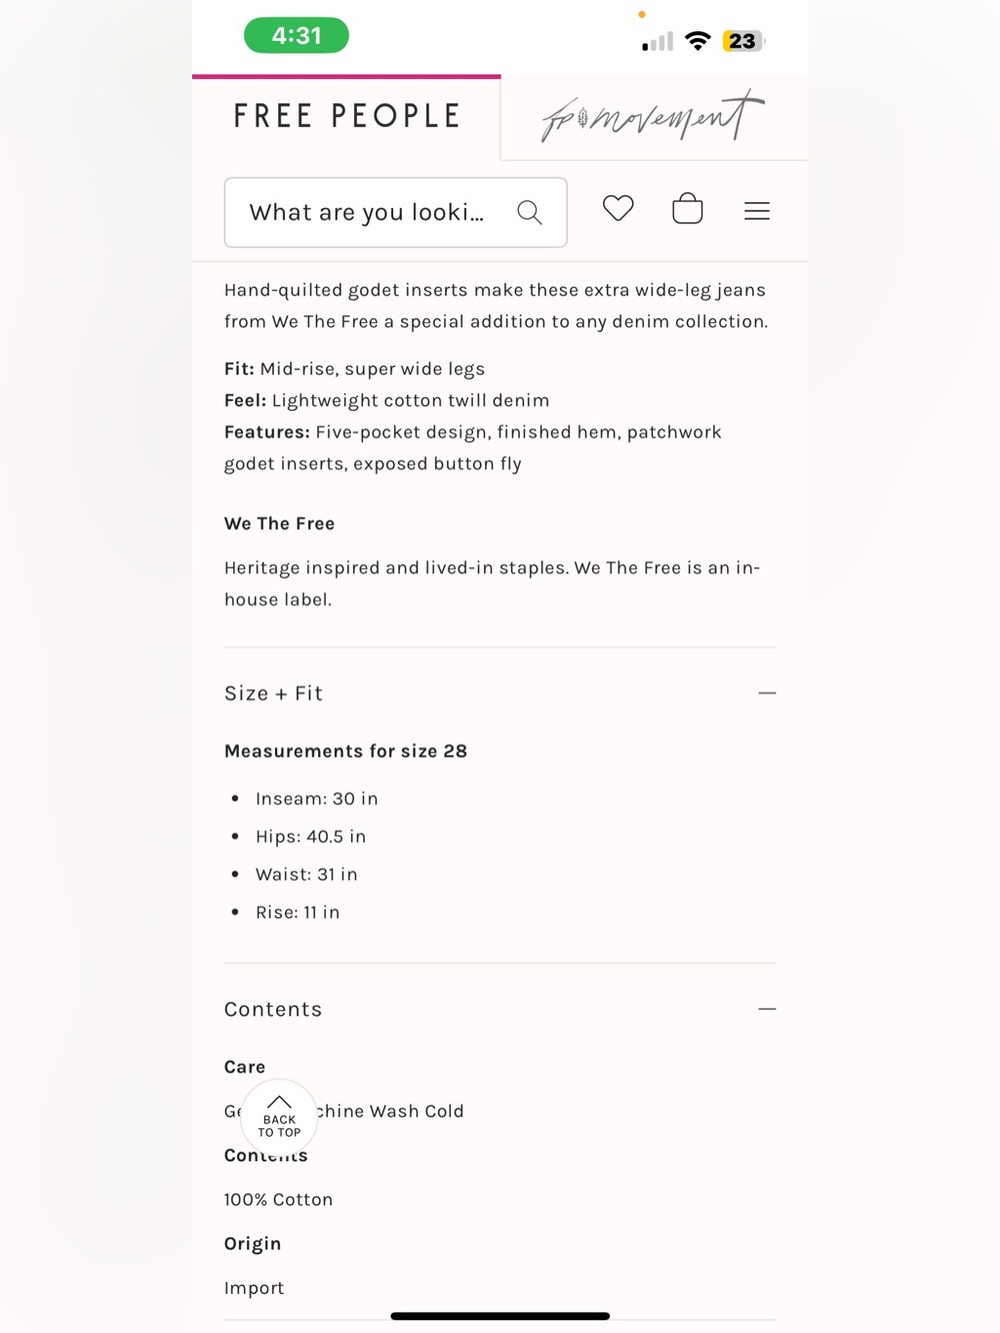This screenshot has width=1000, height=1333.
Task: Open the shopping bag icon
Action: [688, 209]
